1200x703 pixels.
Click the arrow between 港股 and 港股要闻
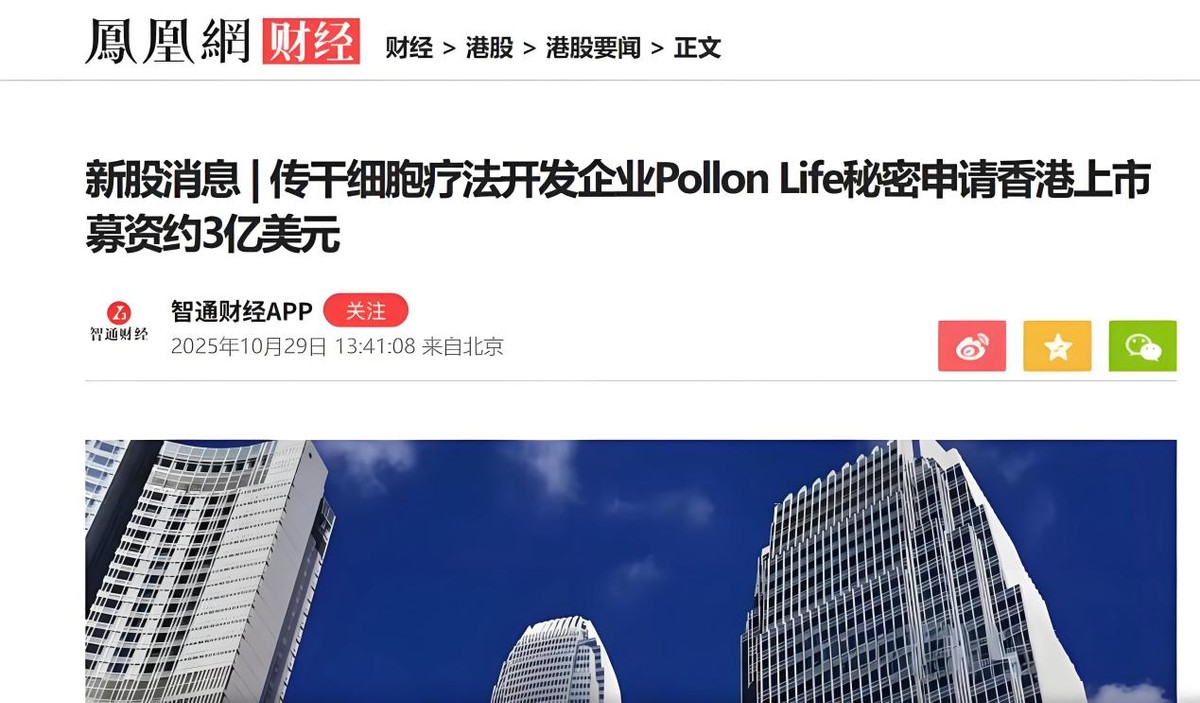pos(529,48)
